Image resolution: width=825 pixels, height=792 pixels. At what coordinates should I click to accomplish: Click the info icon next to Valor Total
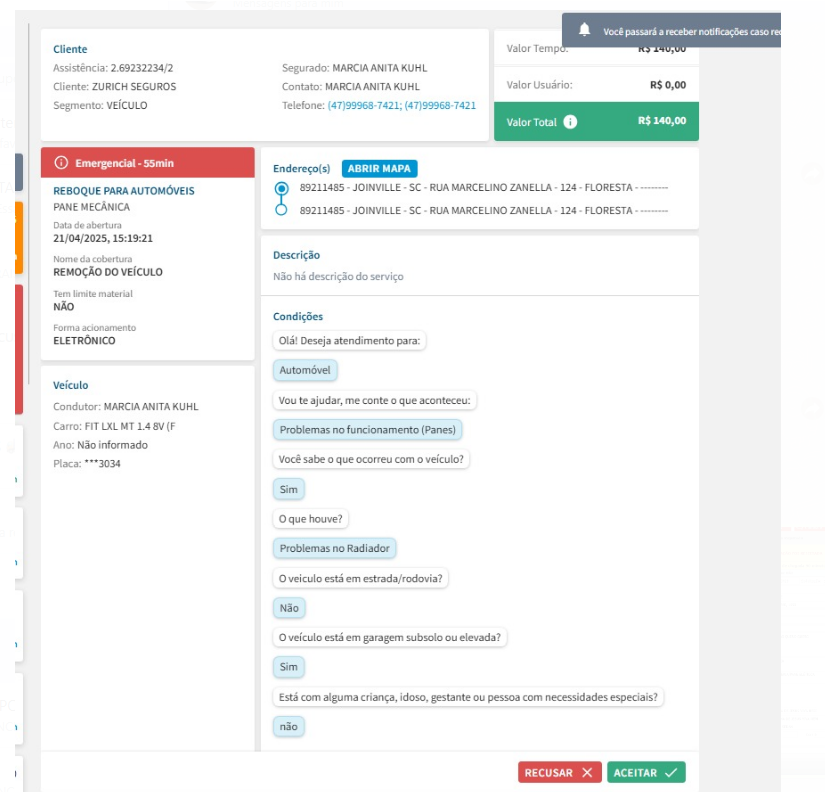click(x=570, y=122)
